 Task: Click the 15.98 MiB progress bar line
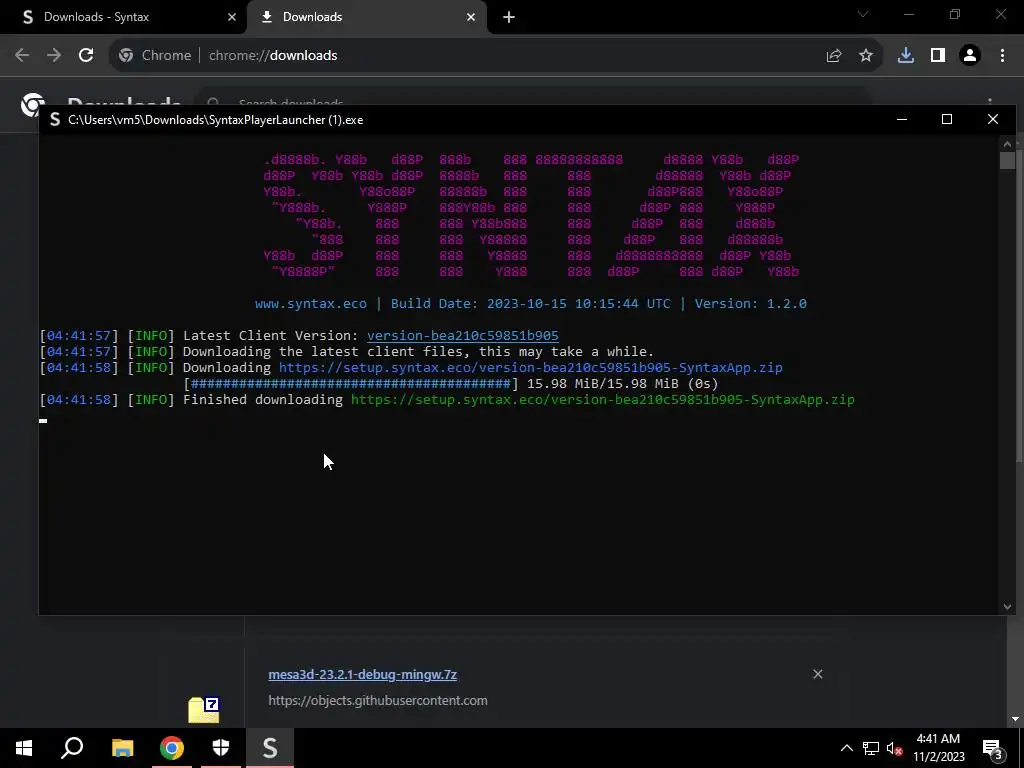451,383
